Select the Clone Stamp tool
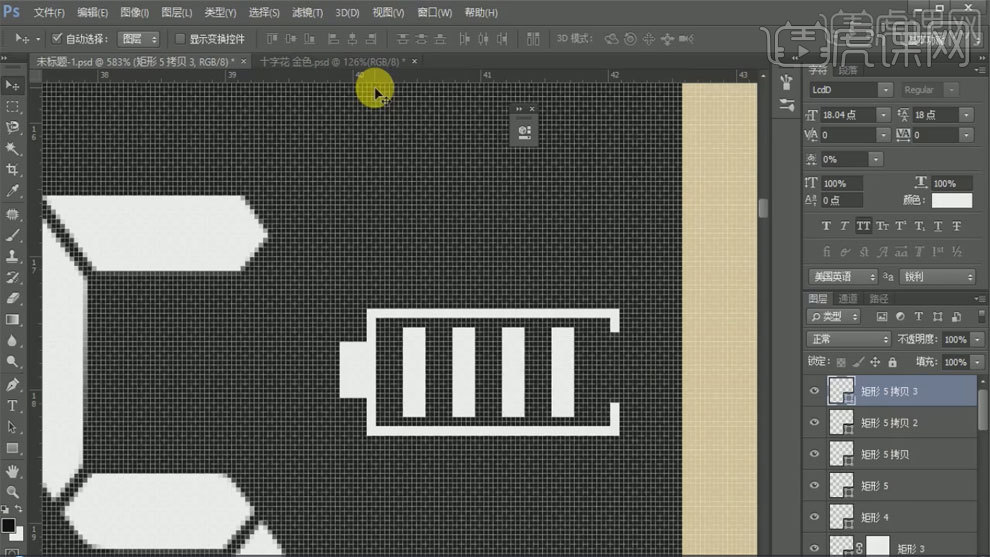This screenshot has width=990, height=557. point(12,256)
